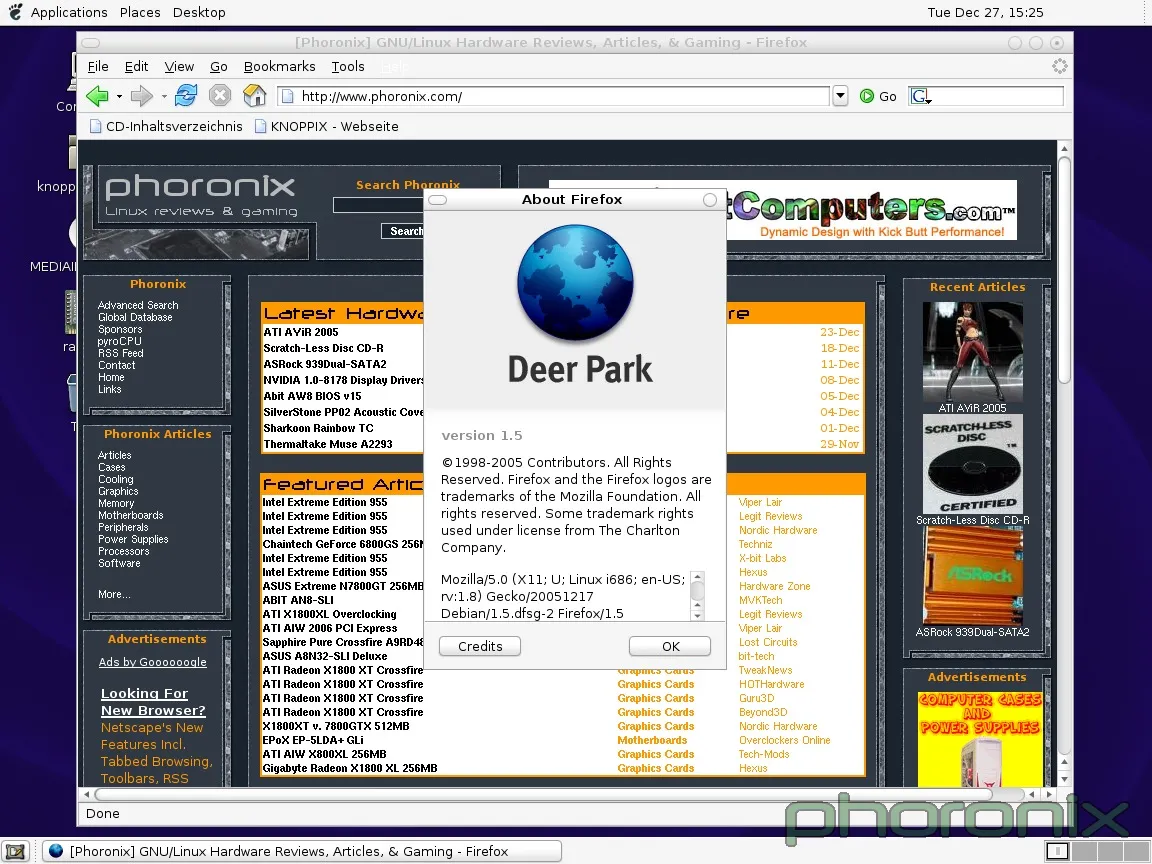Open the Go menu
This screenshot has width=1152, height=864.
point(218,66)
